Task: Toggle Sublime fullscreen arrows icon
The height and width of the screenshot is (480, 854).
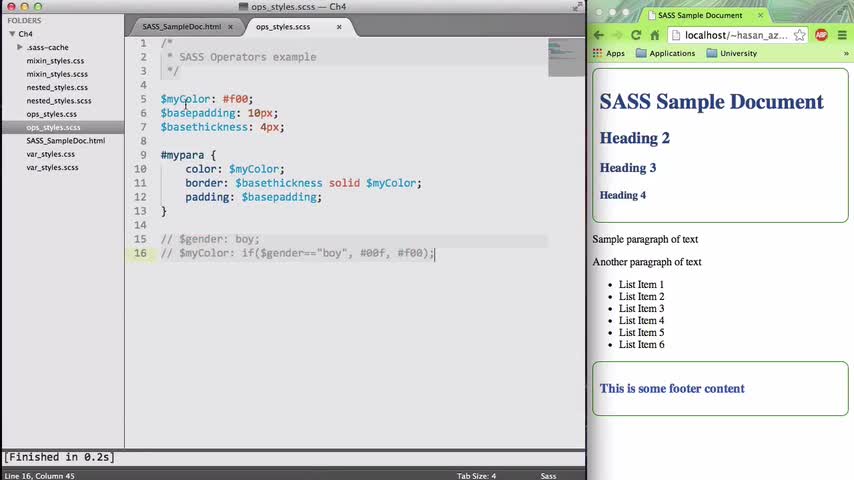Action: coord(577,7)
